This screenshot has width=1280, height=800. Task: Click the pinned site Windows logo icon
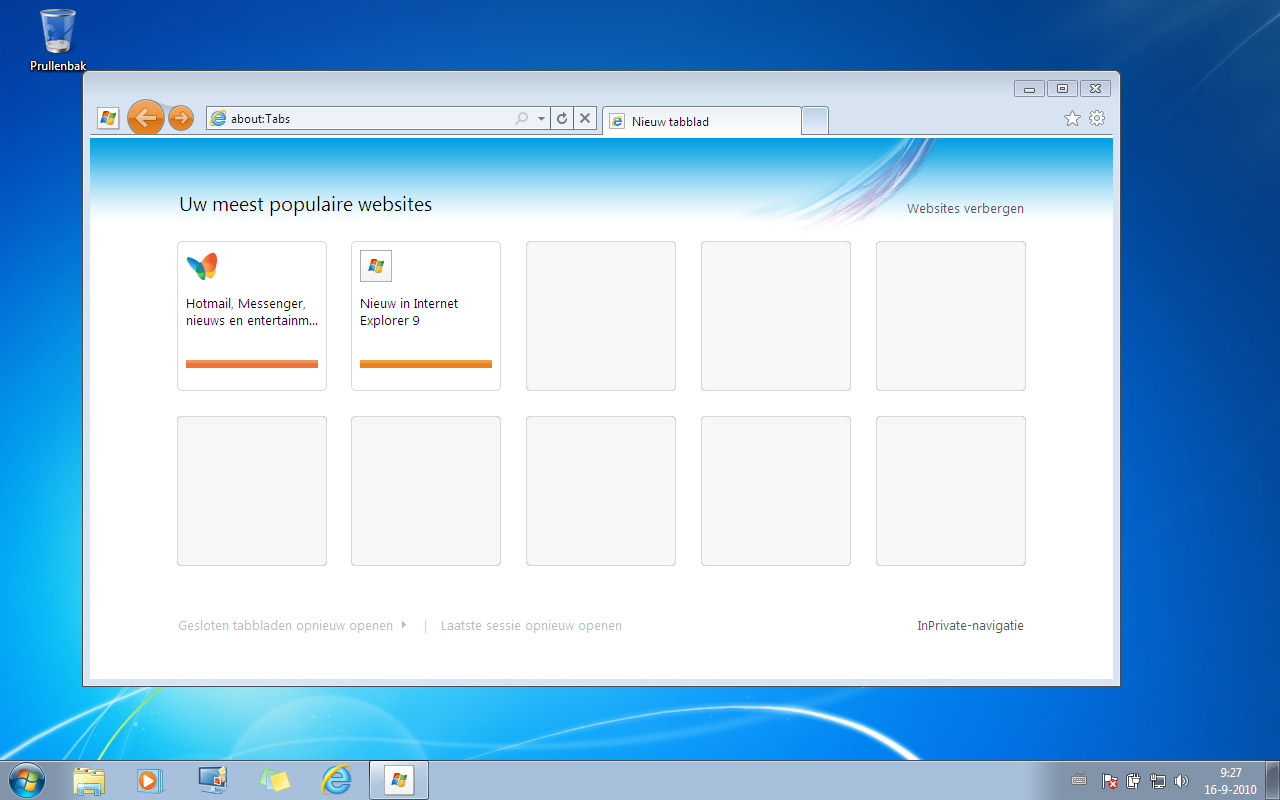point(108,118)
